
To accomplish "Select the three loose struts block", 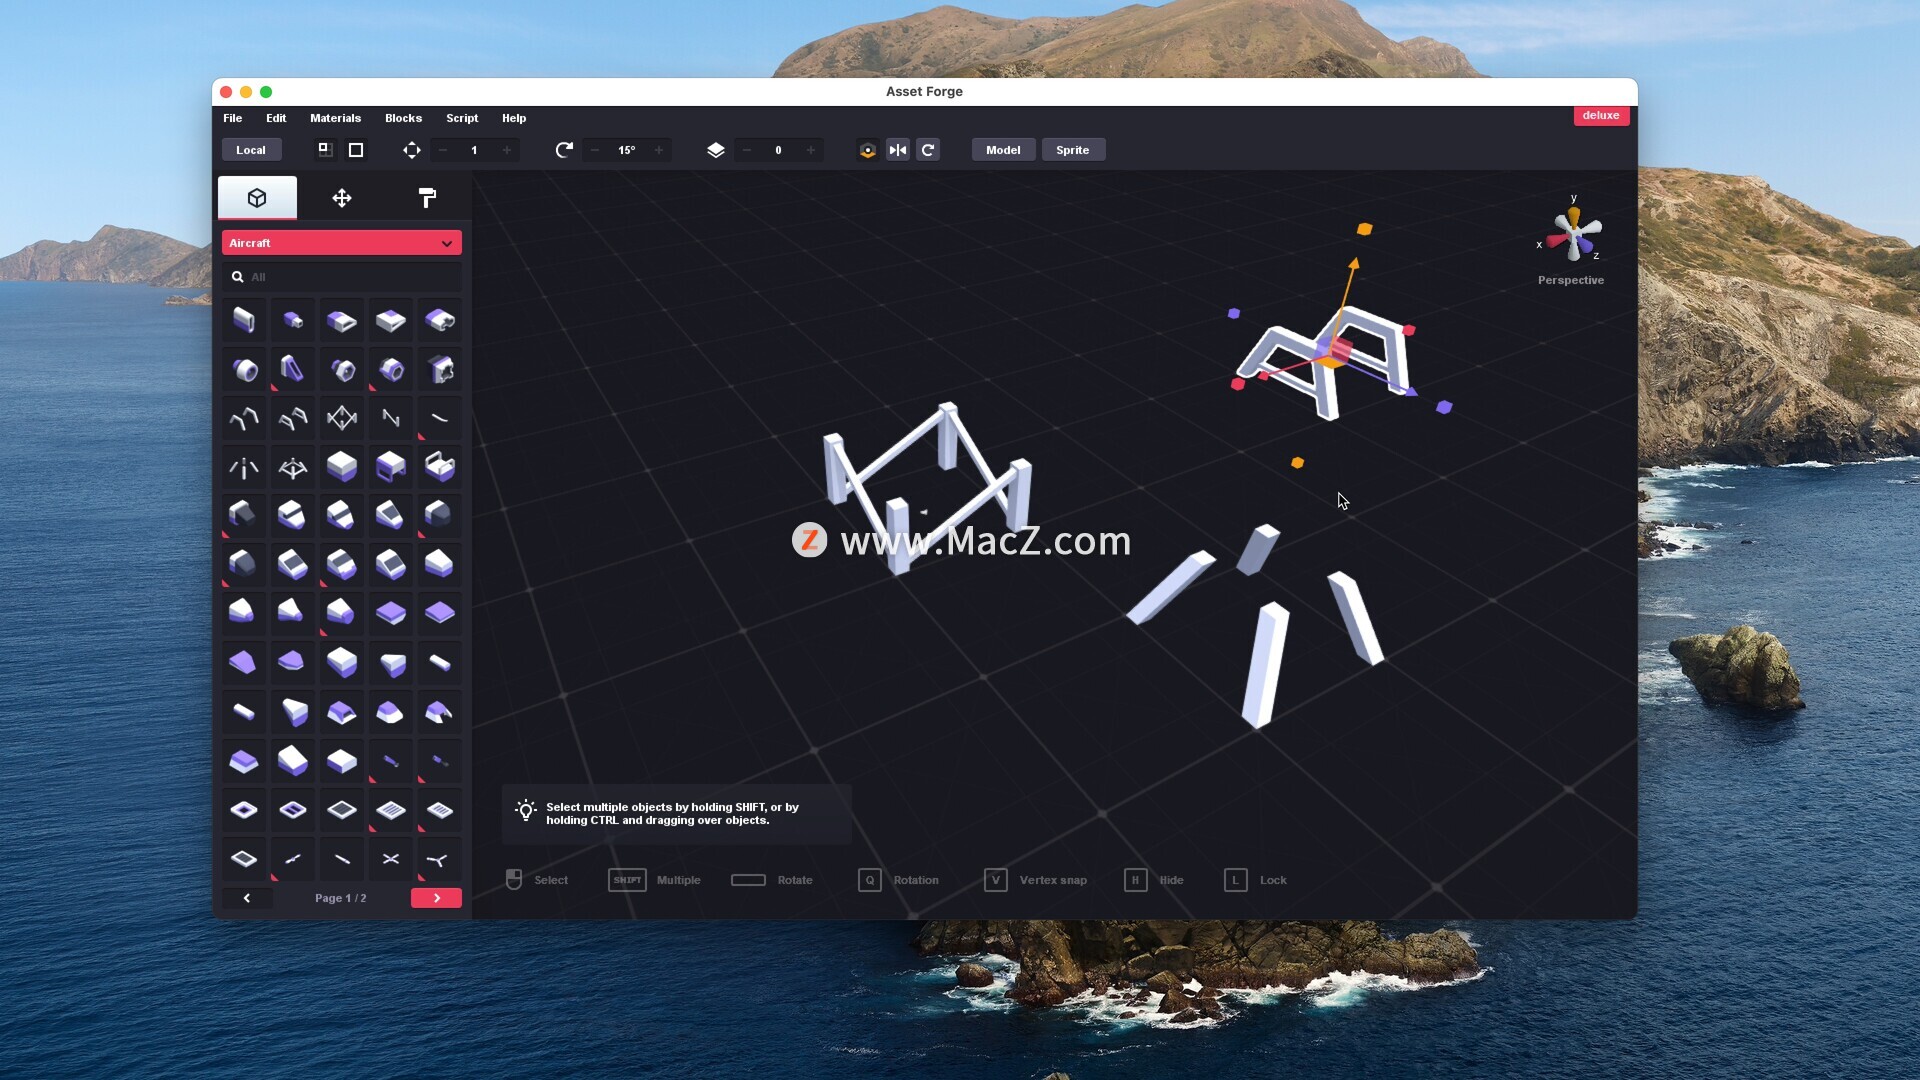I will point(244,467).
